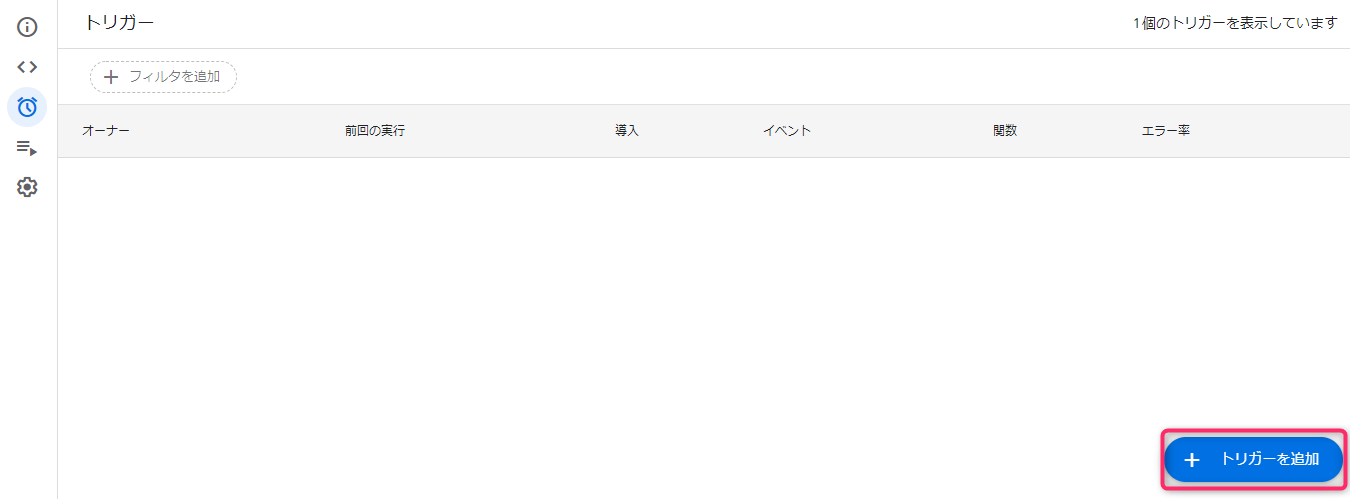Click the blank filter bar beside フィルタを追加
The image size is (1350, 499).
coord(790,77)
